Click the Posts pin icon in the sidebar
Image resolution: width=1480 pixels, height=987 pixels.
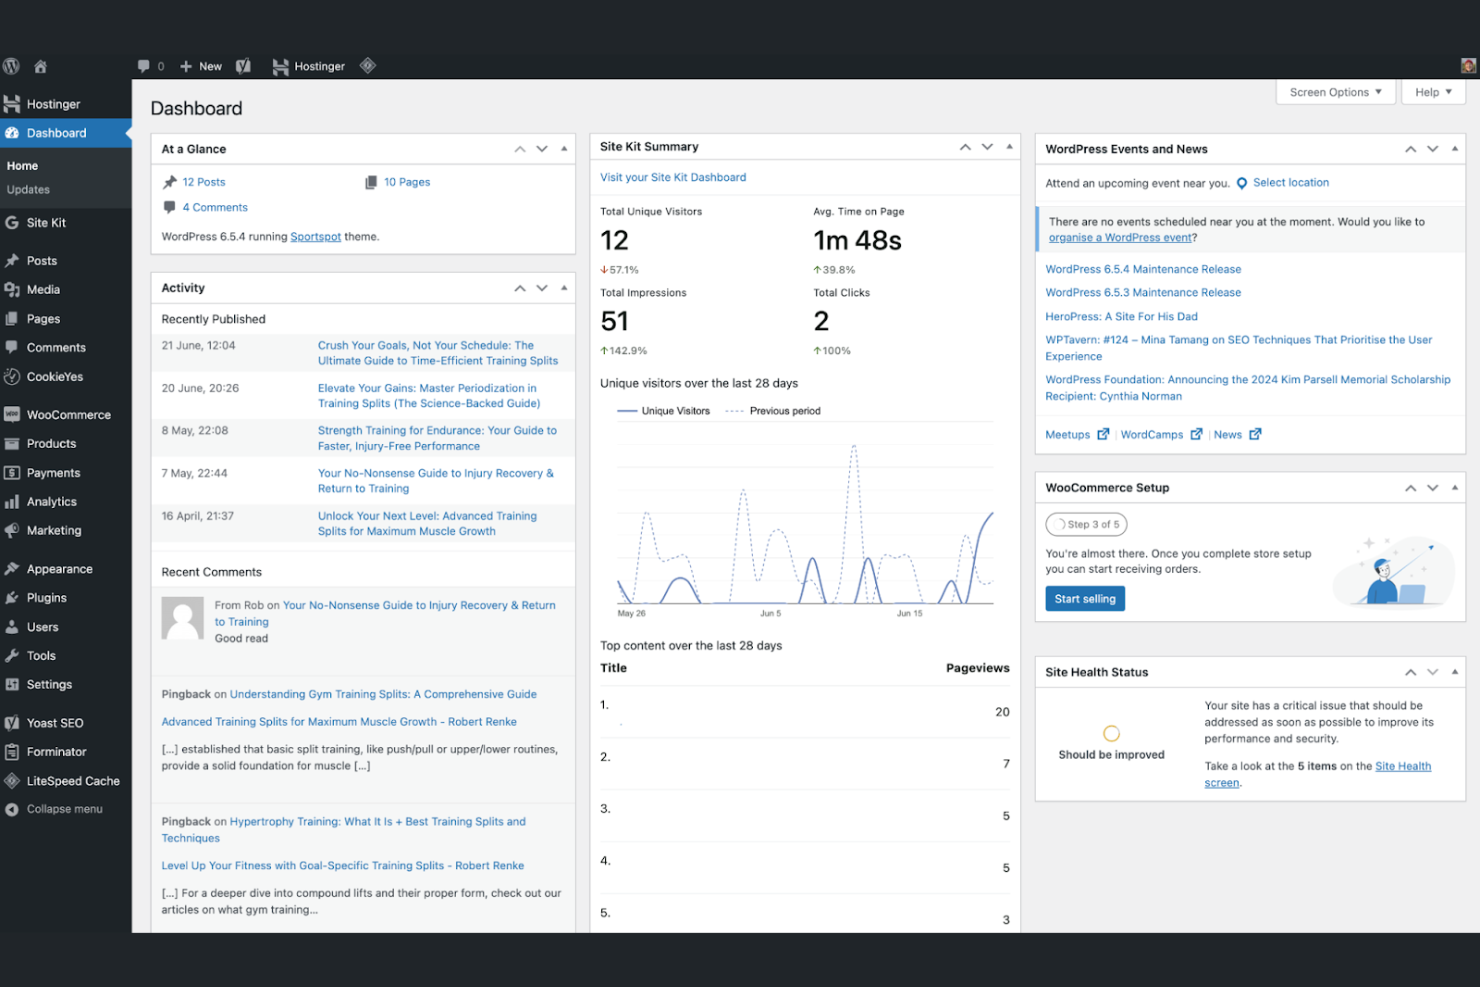12,261
